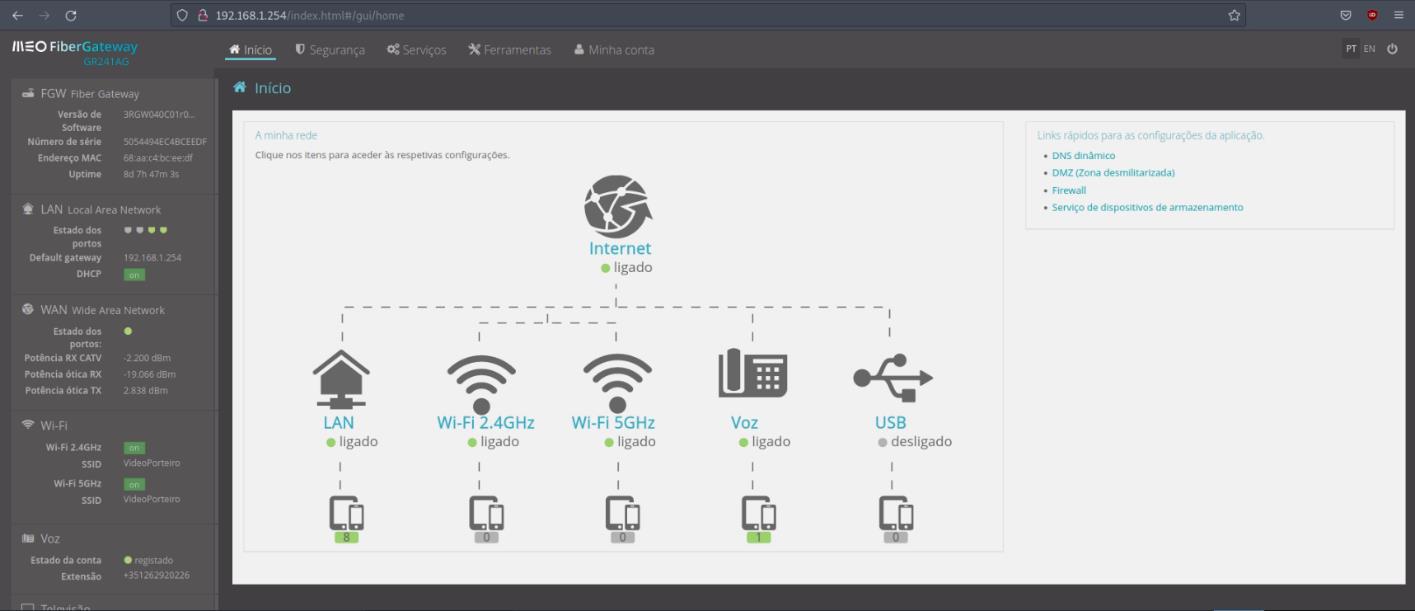Toggle Wi-Fi 2.4GHz on badge in sidebar
The width and height of the screenshot is (1415, 611).
[x=134, y=448]
